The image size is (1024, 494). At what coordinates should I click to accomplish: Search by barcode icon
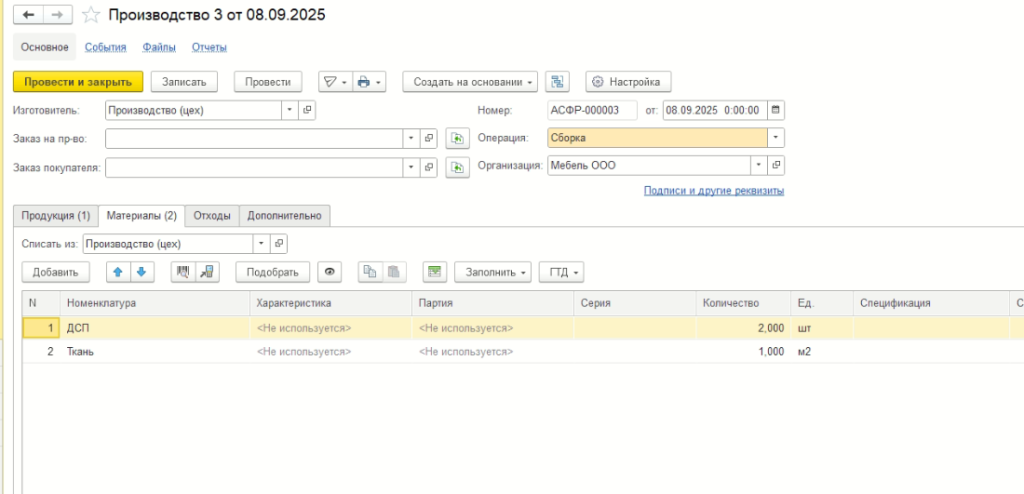(183, 272)
